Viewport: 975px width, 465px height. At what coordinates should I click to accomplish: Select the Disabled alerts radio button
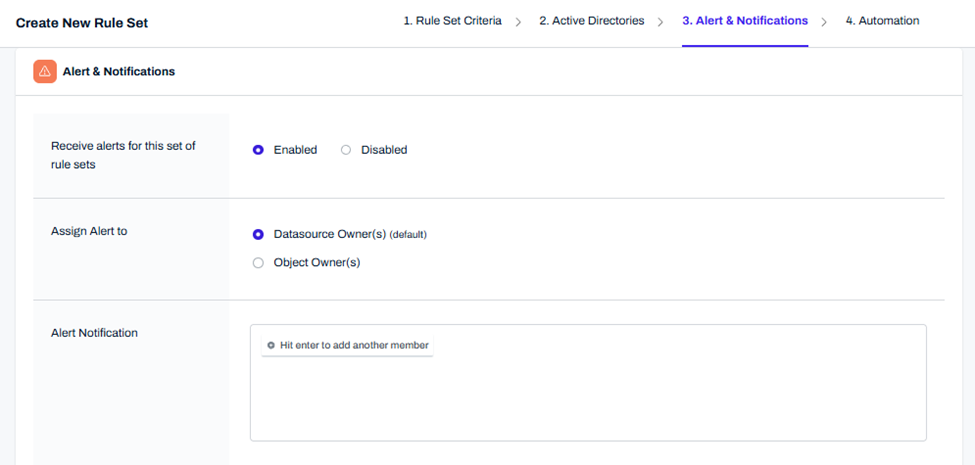point(346,150)
